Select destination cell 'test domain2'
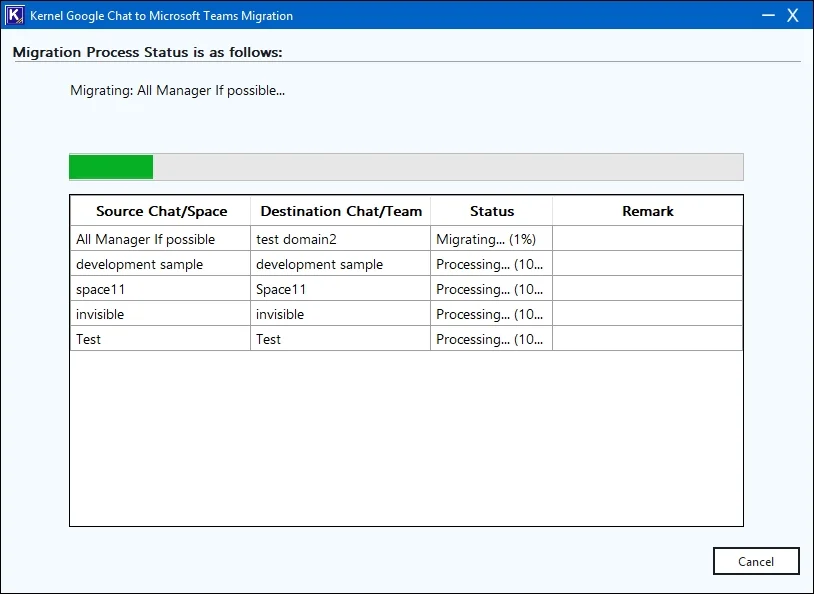The width and height of the screenshot is (814, 594). point(341,239)
